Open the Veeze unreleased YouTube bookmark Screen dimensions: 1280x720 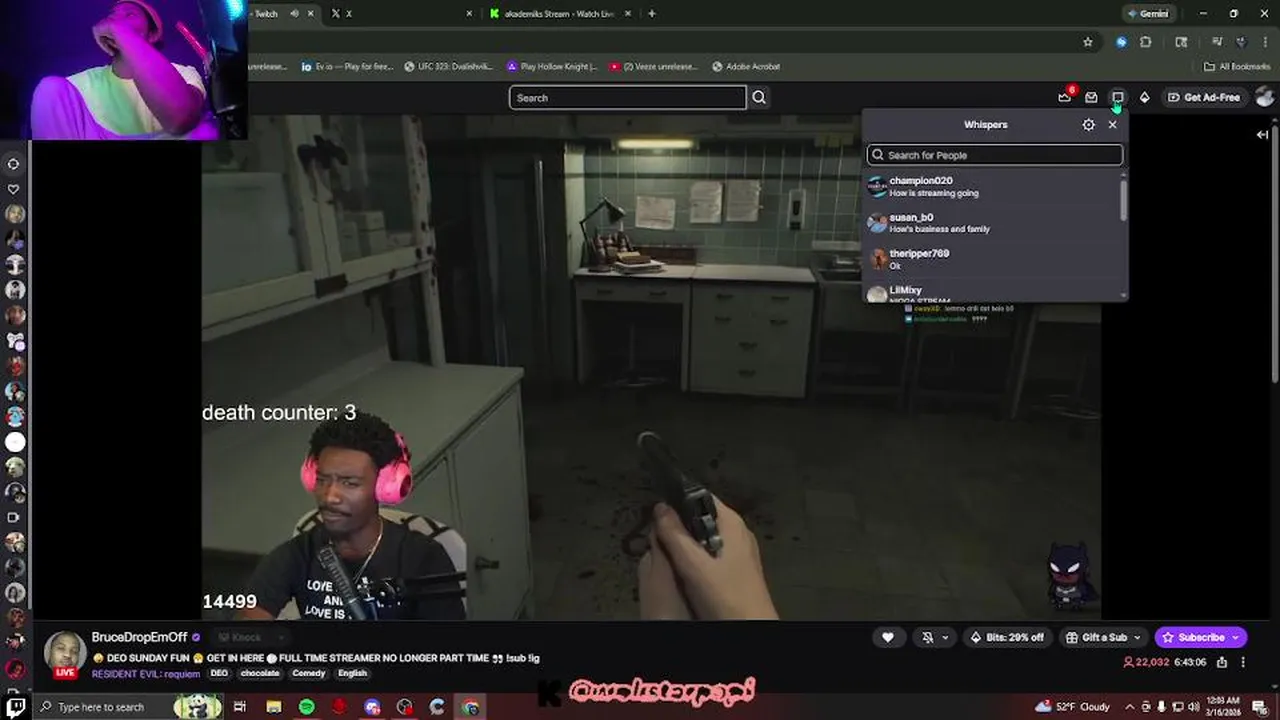point(655,66)
